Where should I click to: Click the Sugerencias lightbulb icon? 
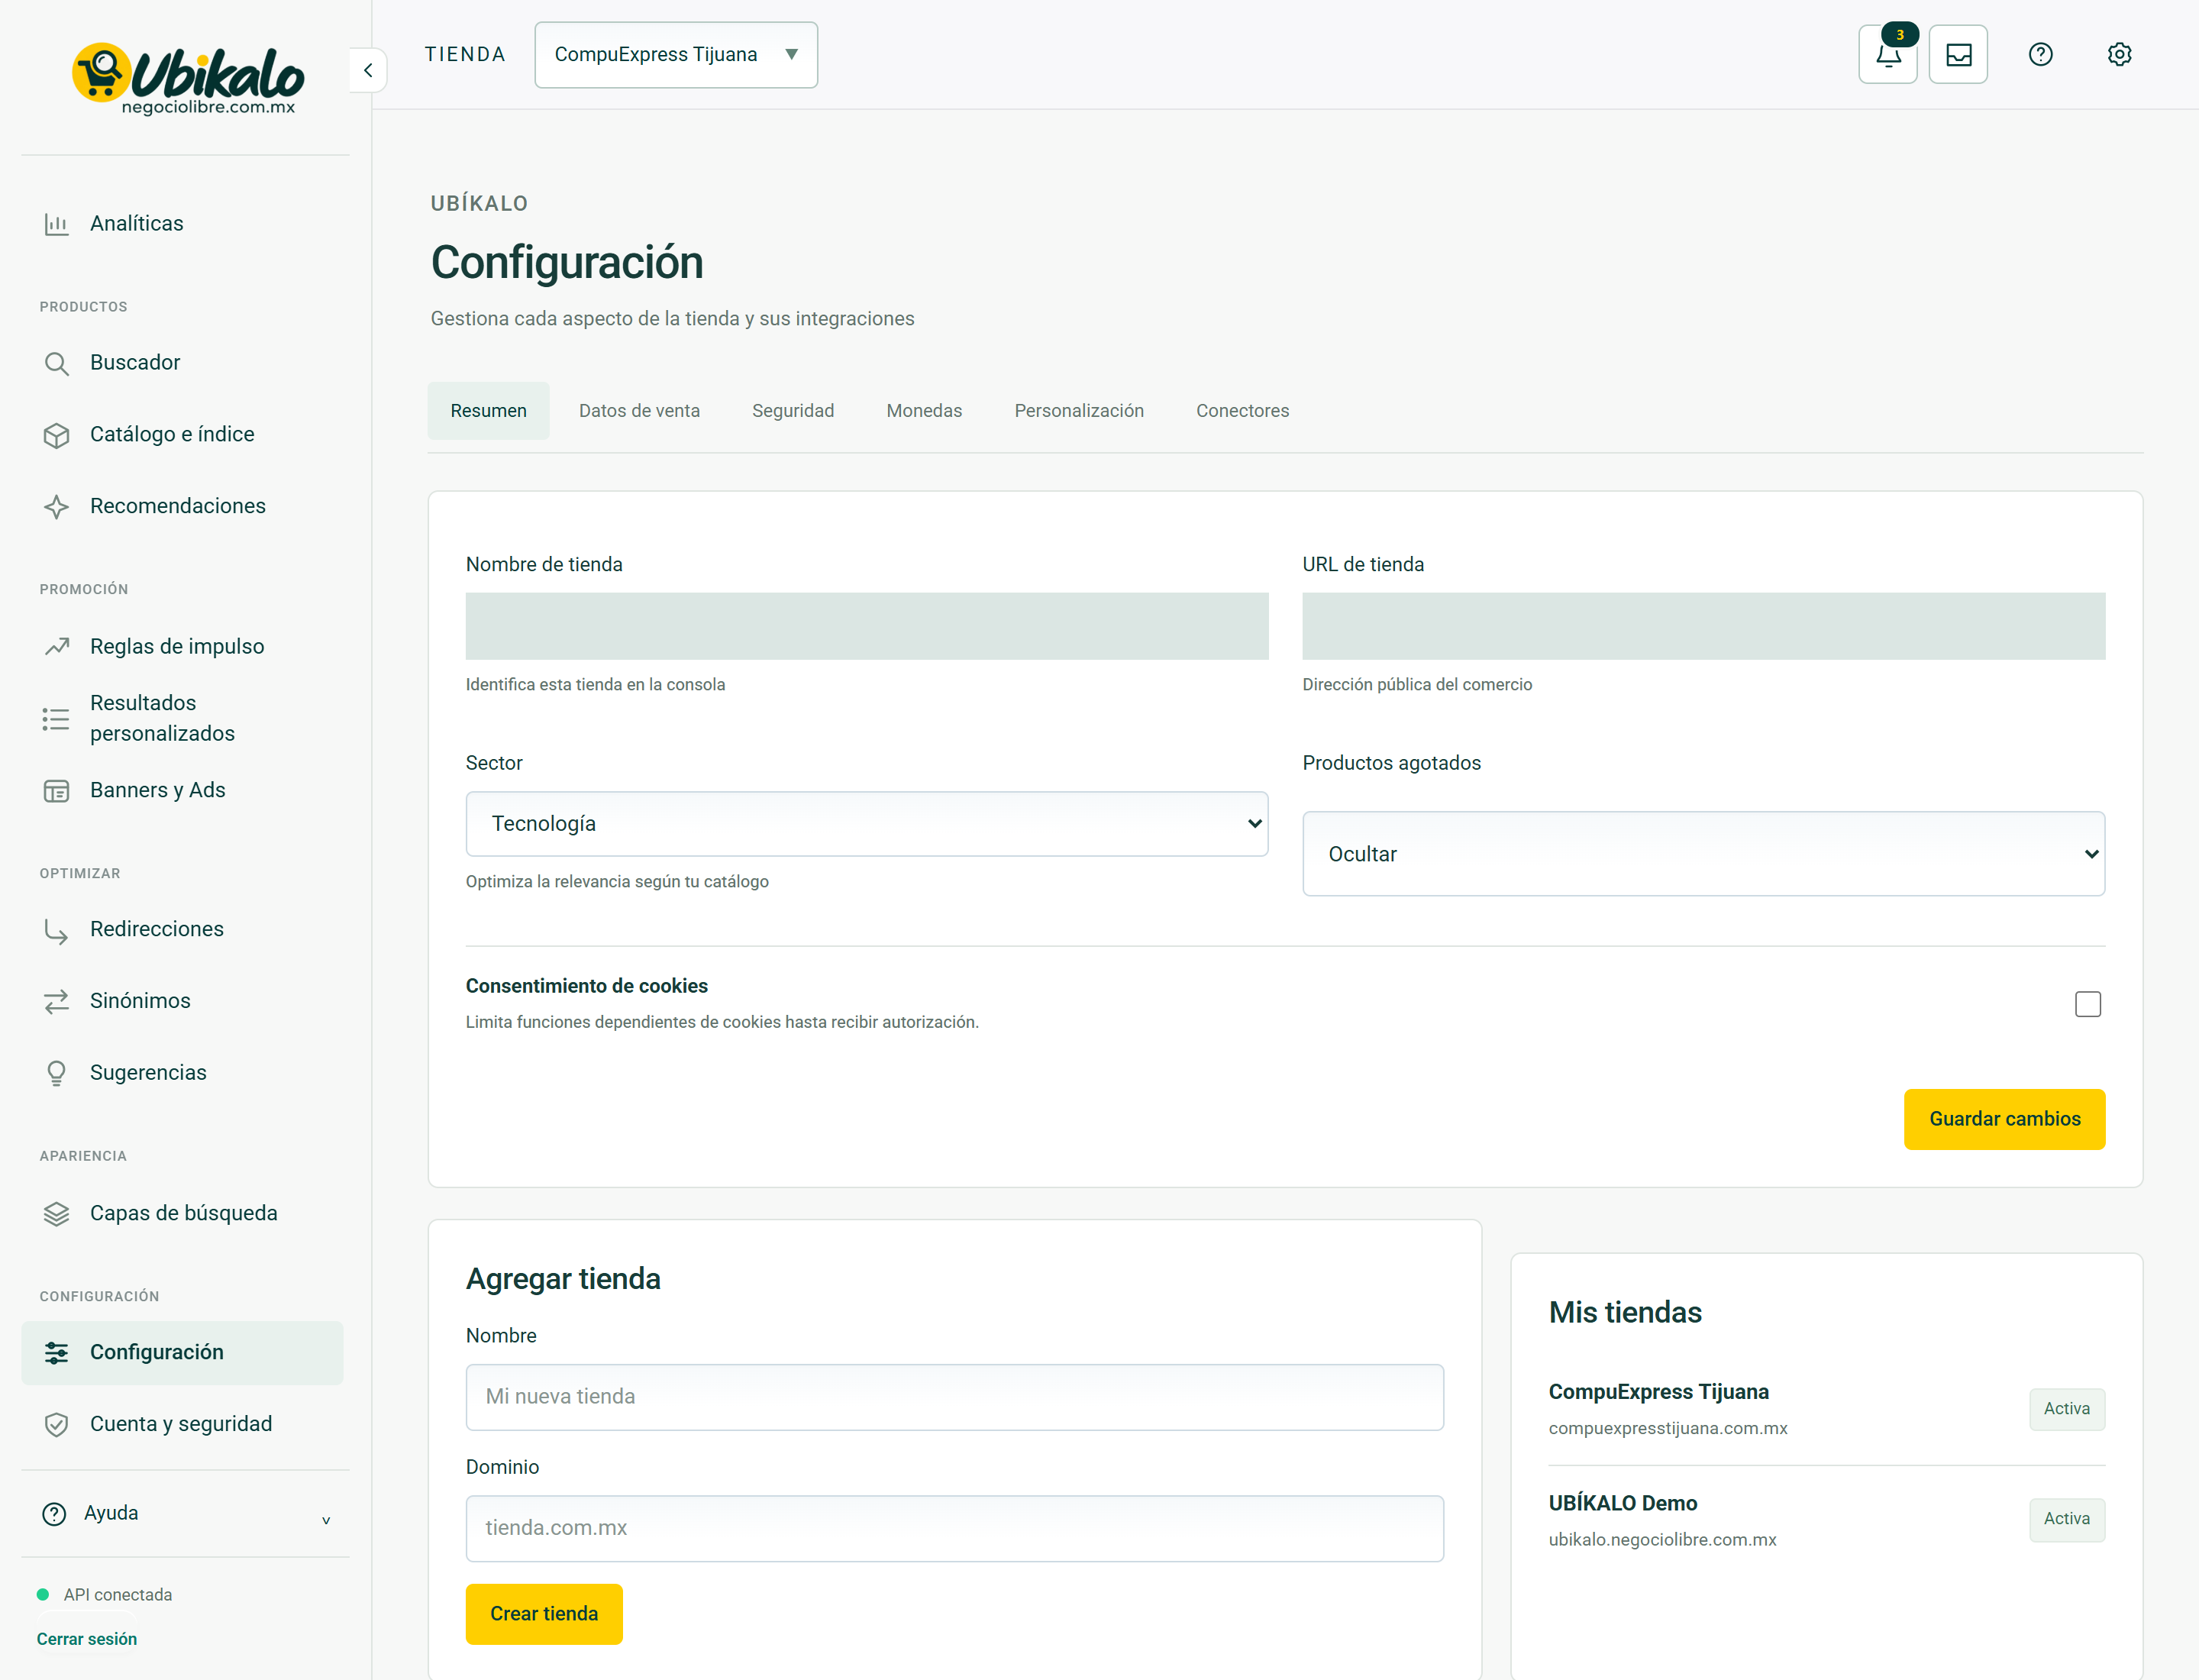(56, 1073)
